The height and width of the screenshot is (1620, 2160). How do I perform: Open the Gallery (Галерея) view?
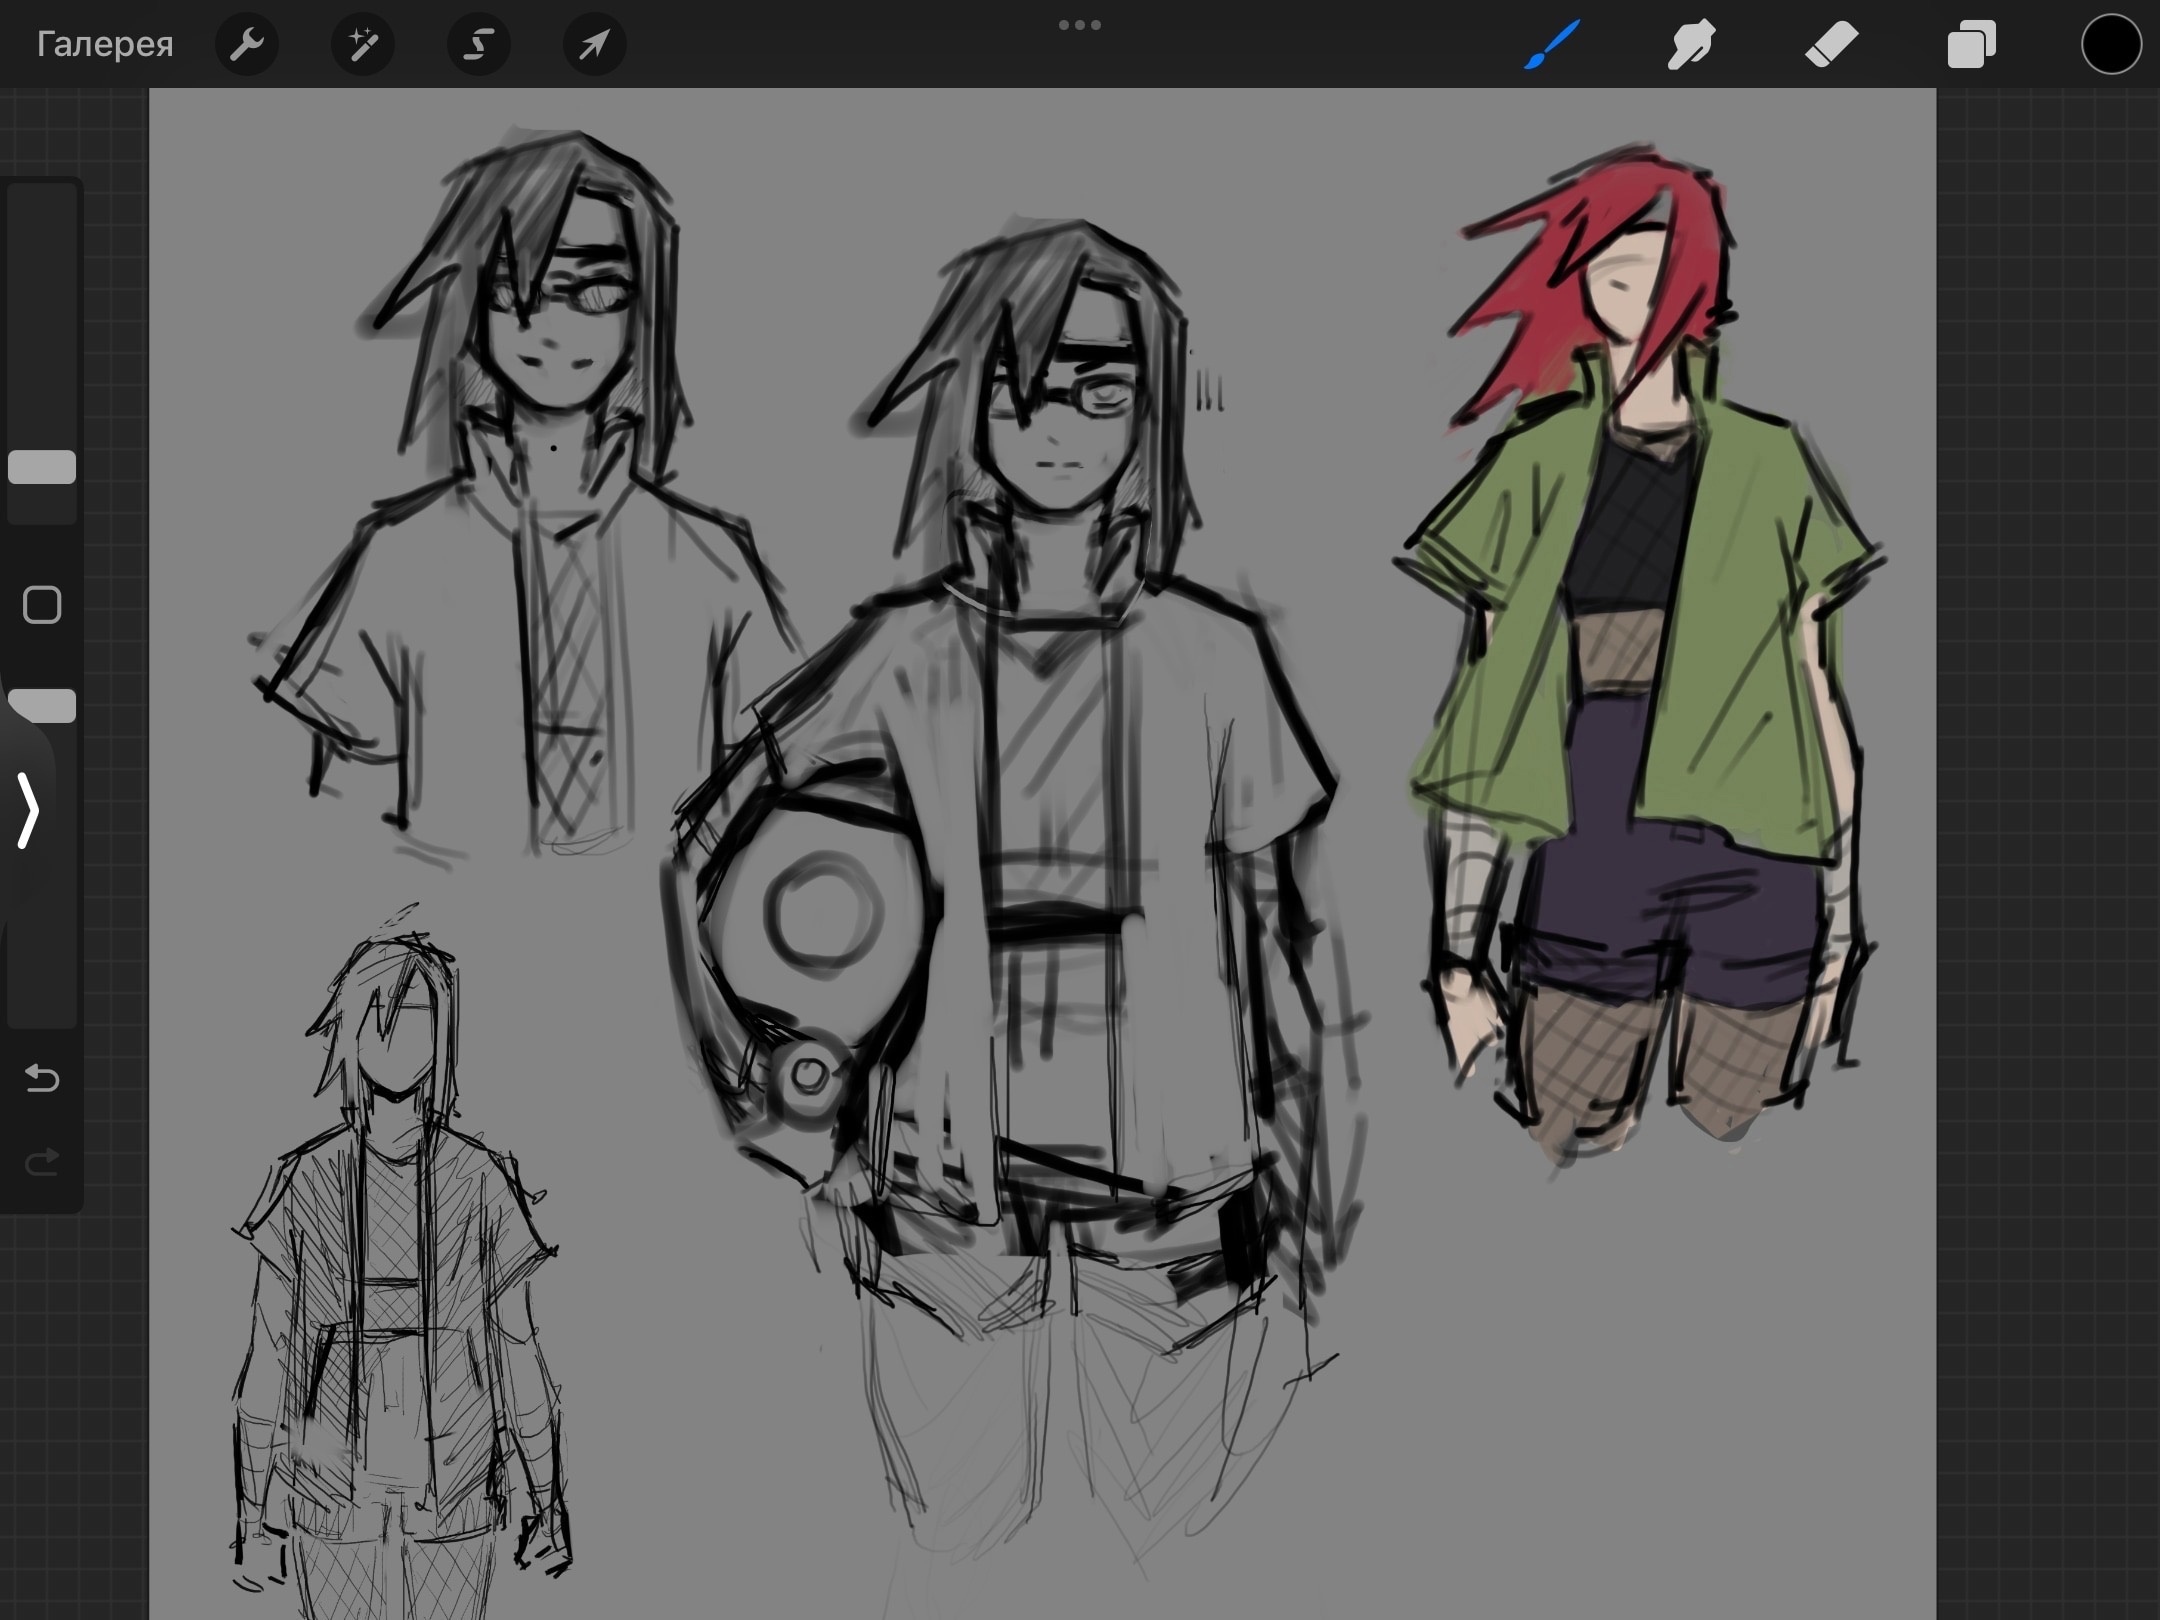click(105, 44)
